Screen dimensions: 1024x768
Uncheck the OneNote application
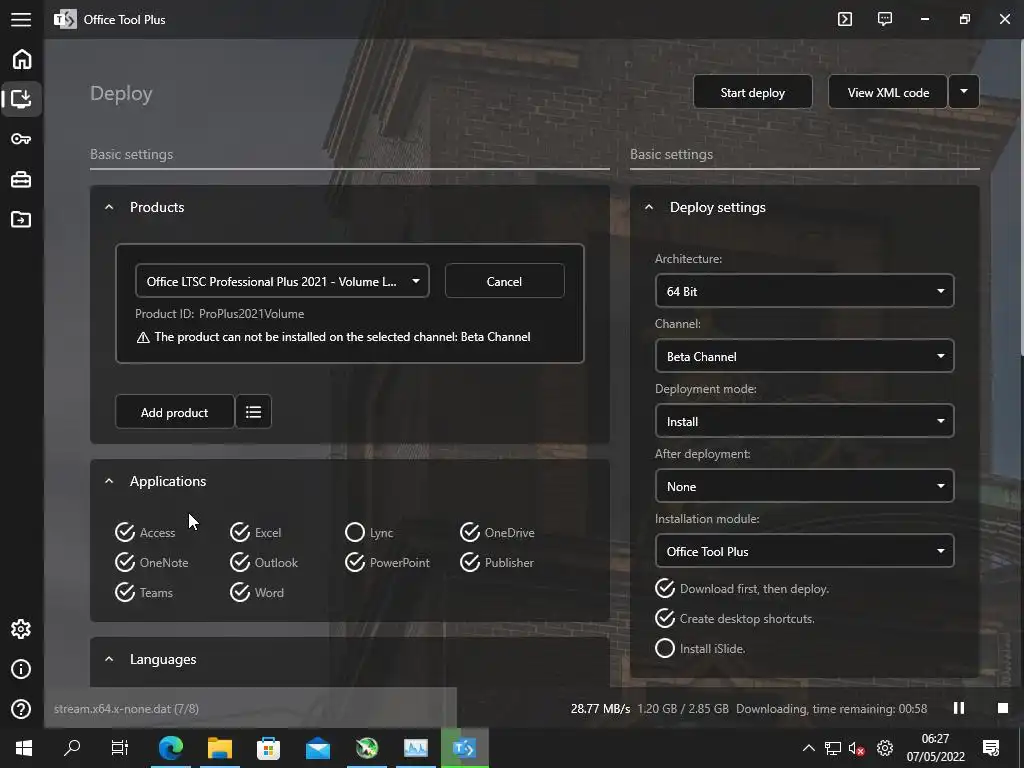(x=152, y=562)
